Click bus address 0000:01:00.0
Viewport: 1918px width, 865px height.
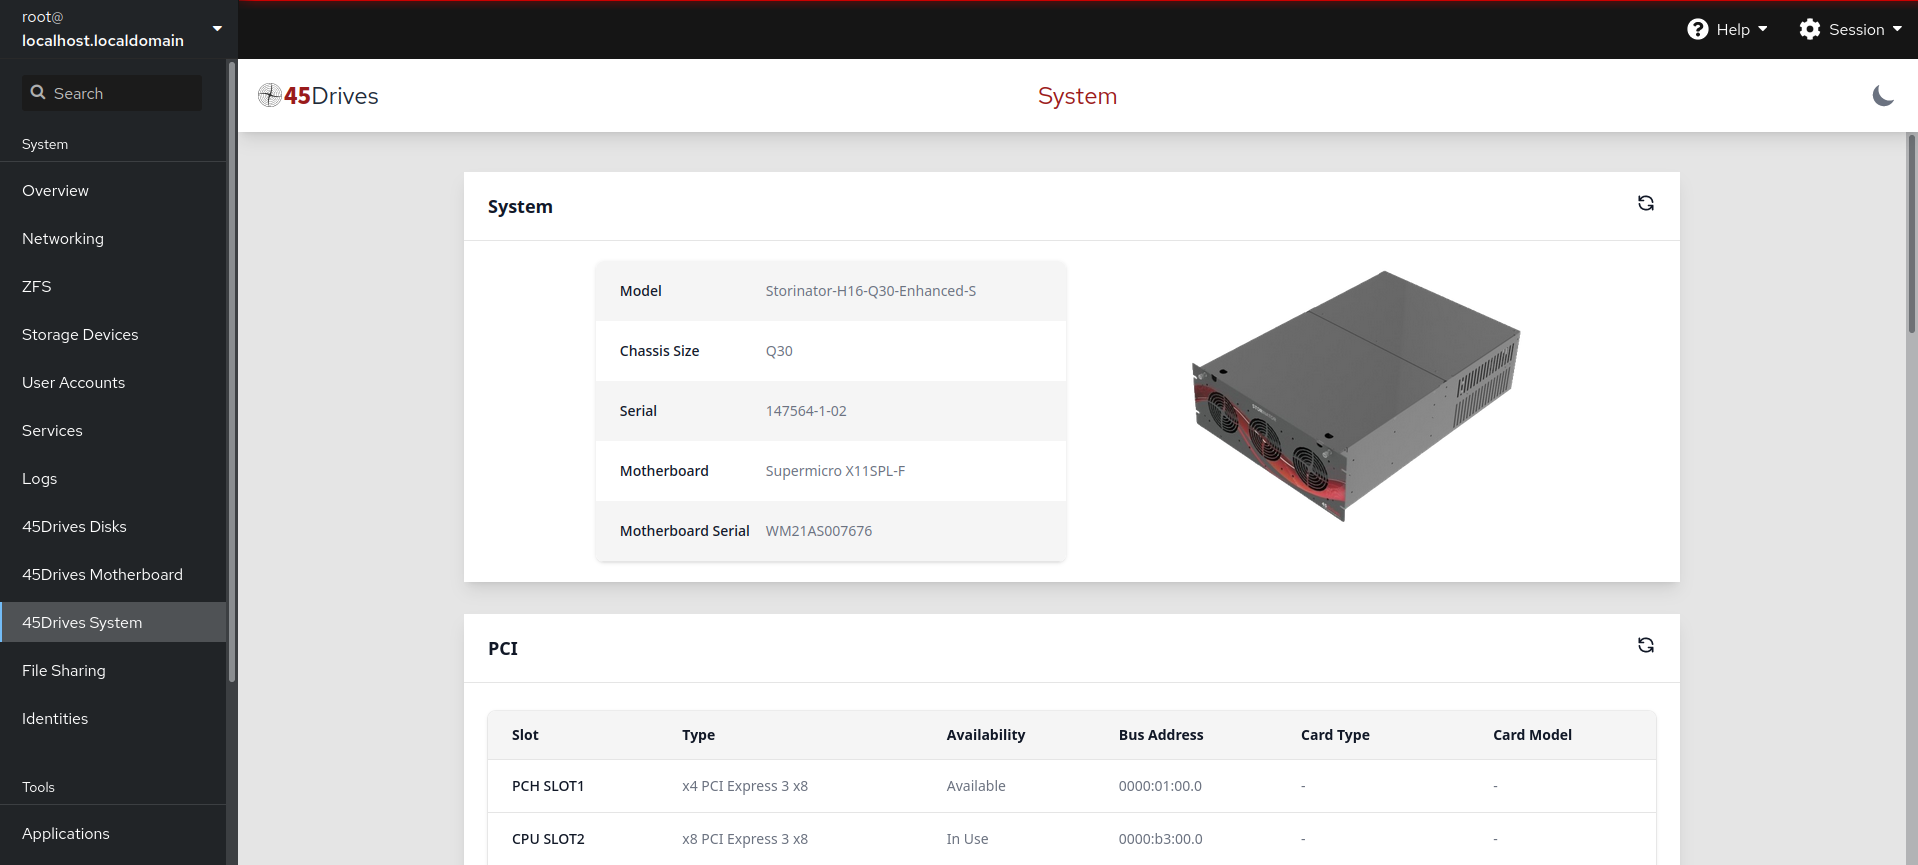[x=1160, y=786]
